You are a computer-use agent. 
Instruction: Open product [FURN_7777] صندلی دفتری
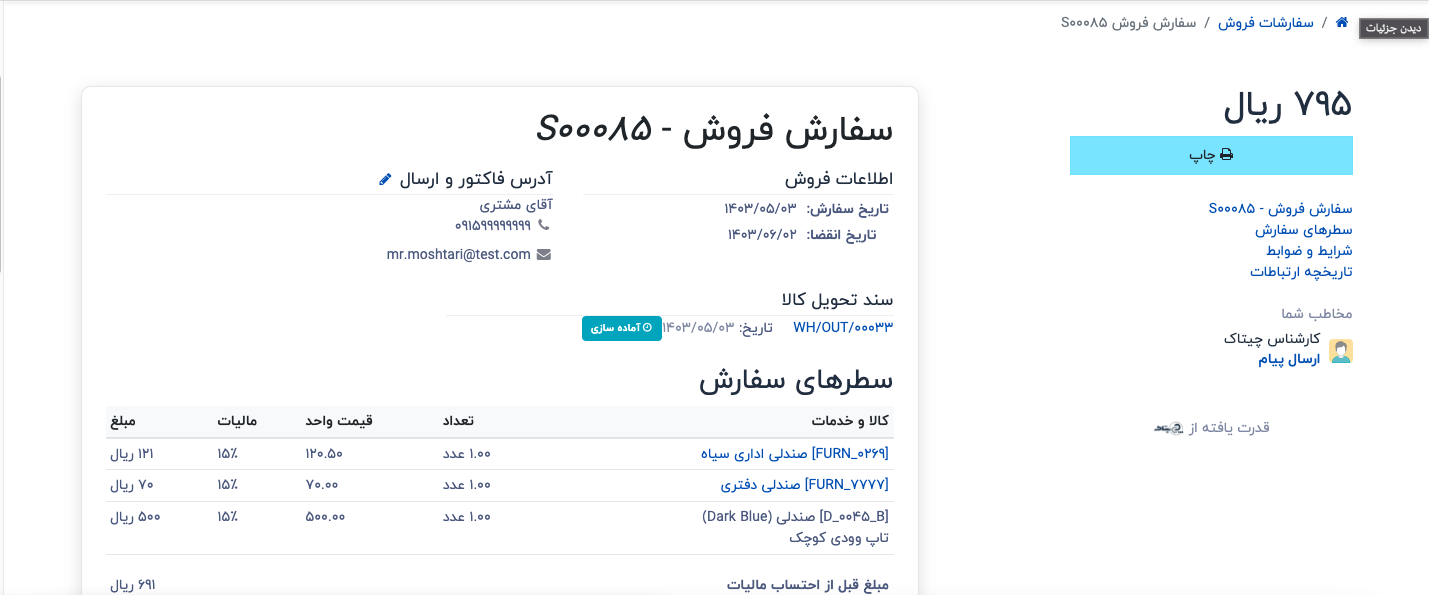[804, 485]
